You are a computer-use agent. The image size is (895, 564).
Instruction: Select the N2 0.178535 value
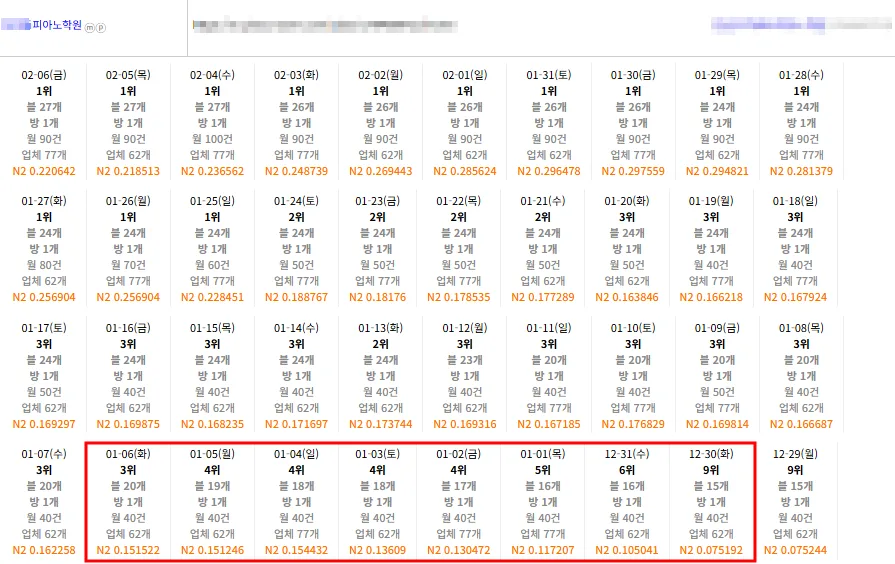click(458, 297)
